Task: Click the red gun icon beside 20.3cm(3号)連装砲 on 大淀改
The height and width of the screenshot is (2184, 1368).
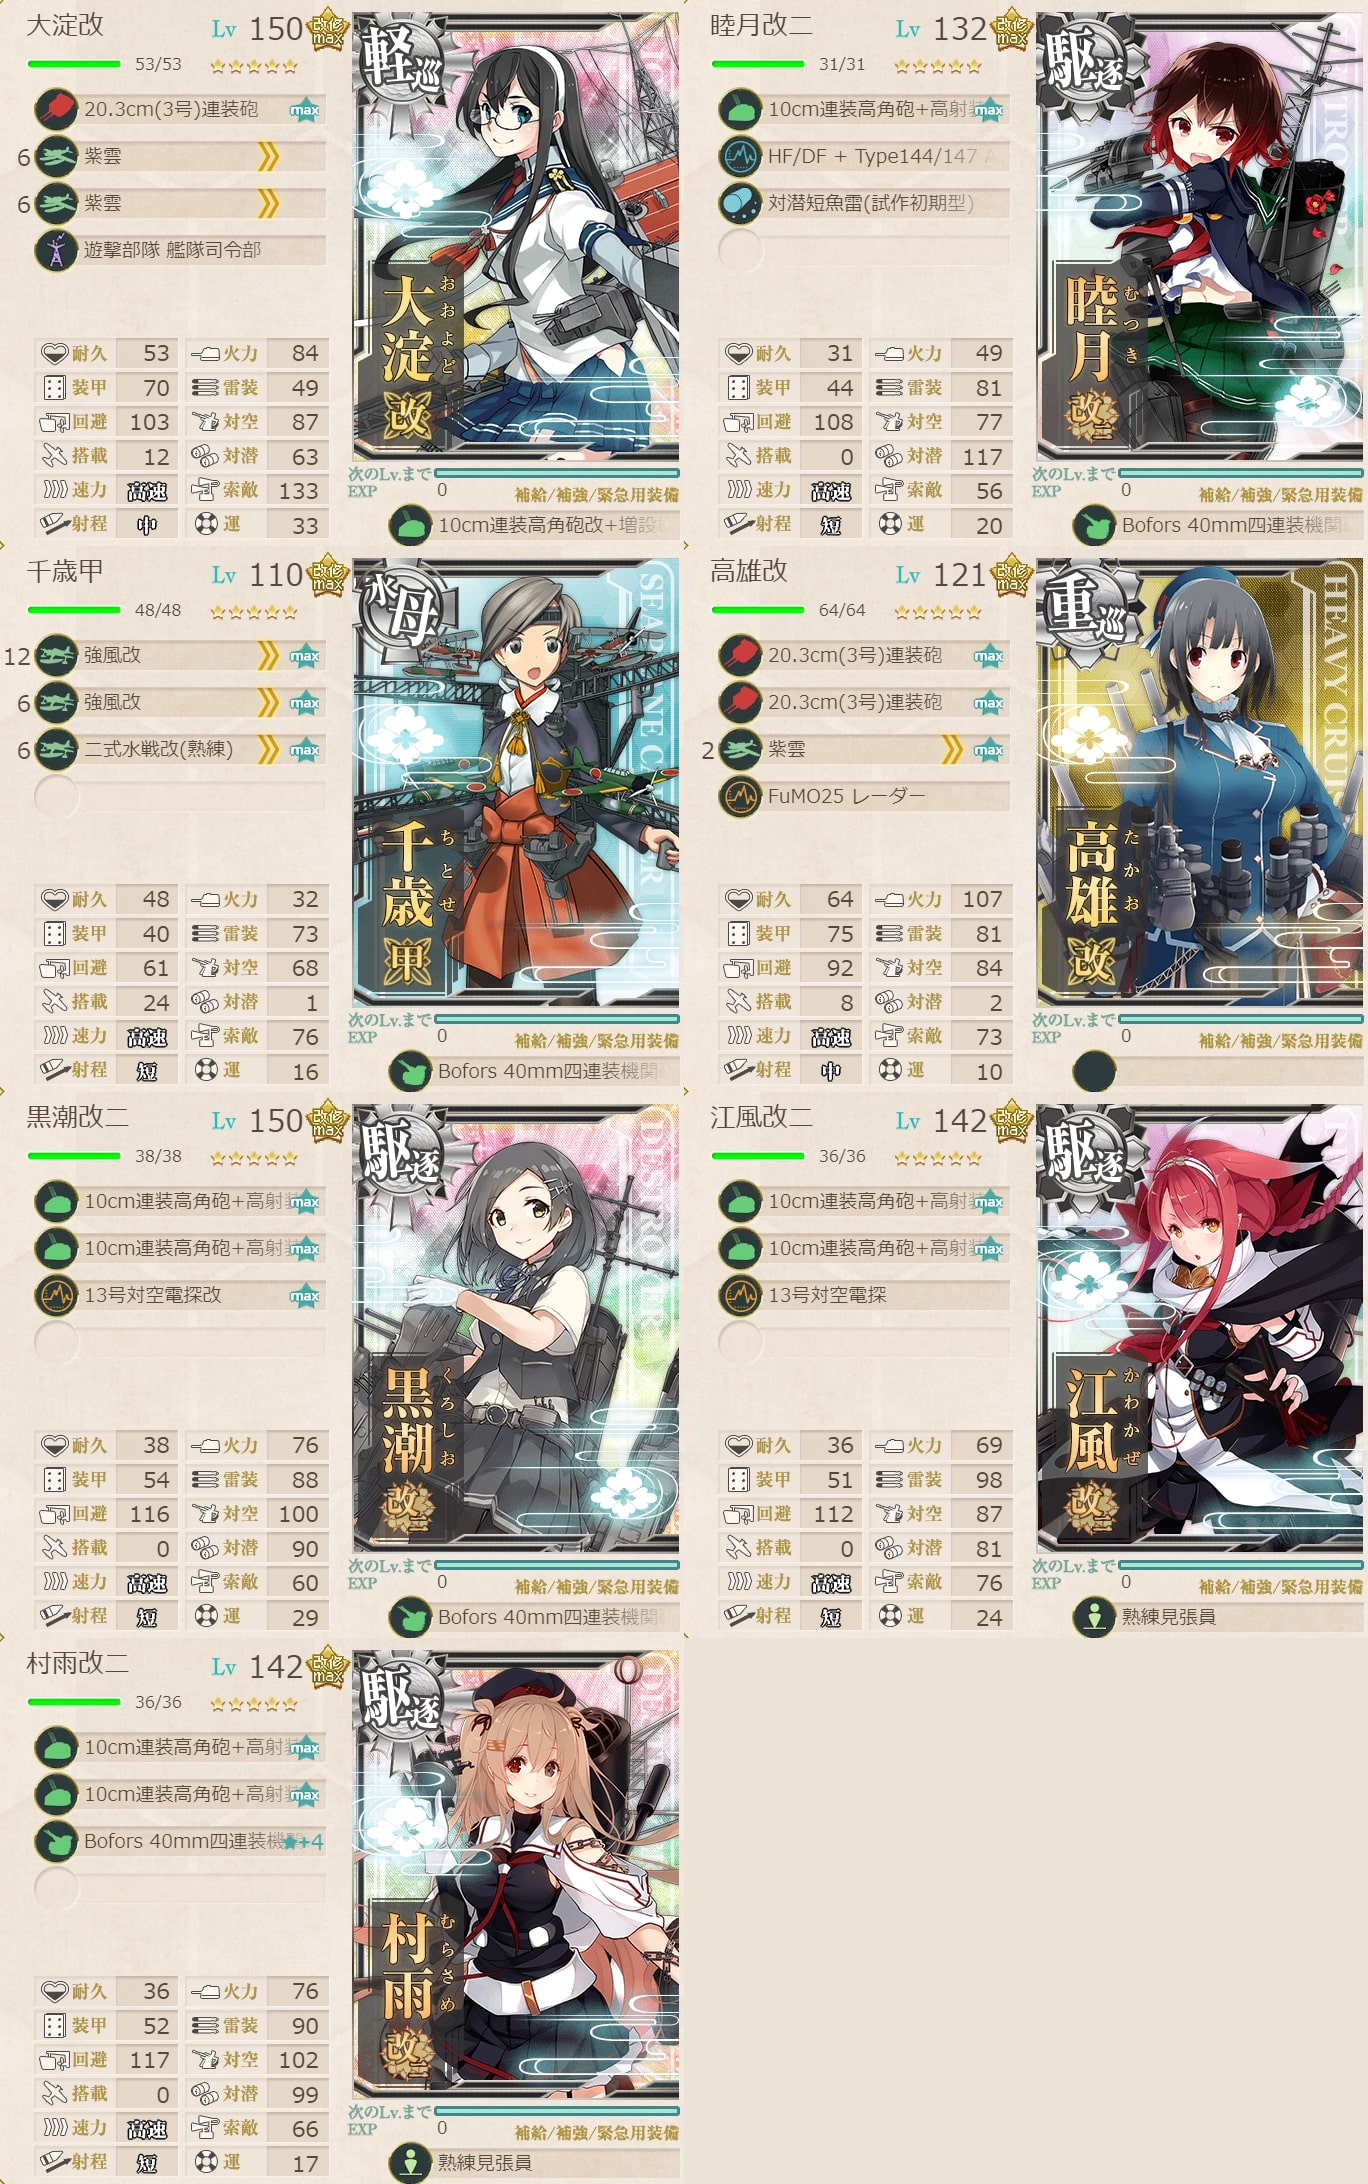Action: tap(56, 109)
